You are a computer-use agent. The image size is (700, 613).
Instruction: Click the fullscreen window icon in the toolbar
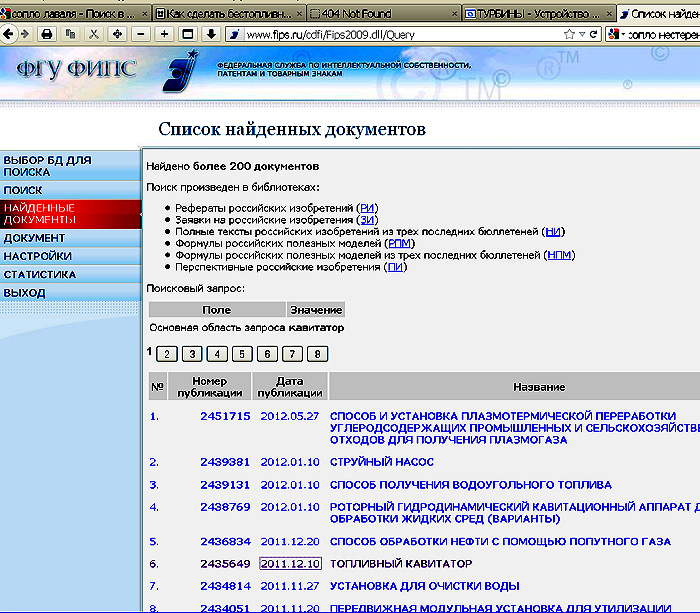pos(188,34)
